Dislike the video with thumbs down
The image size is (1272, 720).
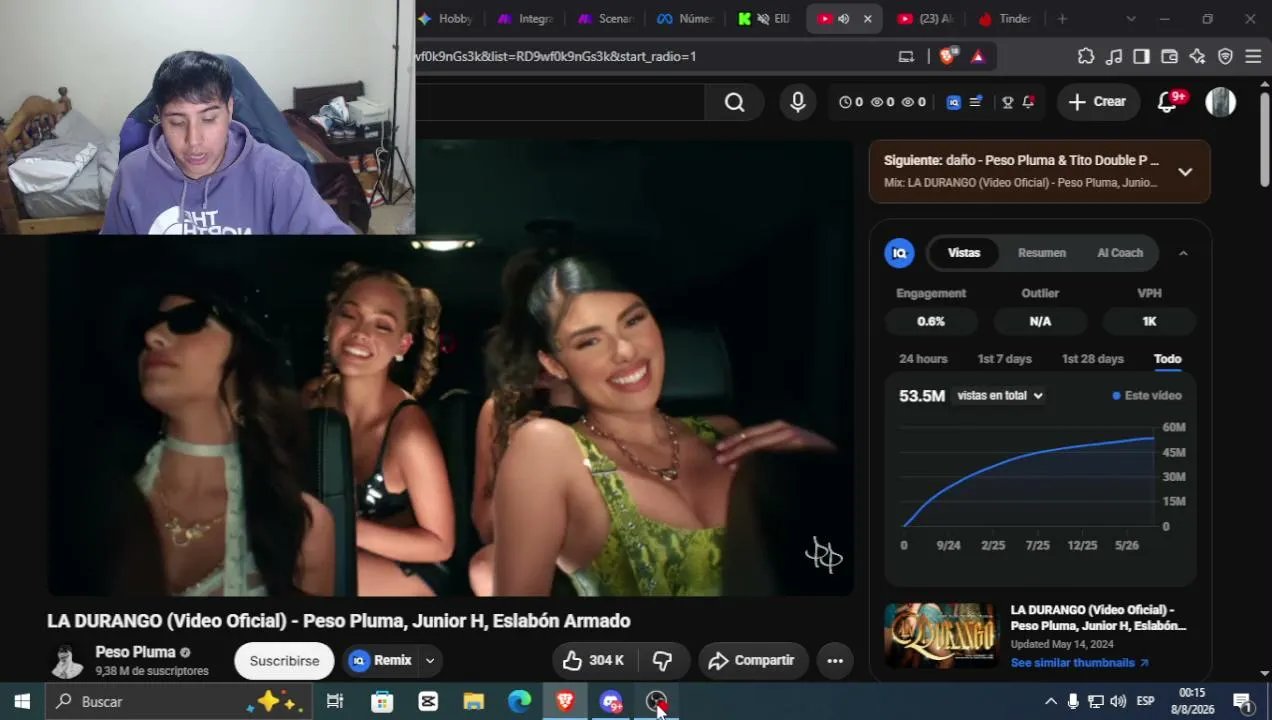coord(662,660)
